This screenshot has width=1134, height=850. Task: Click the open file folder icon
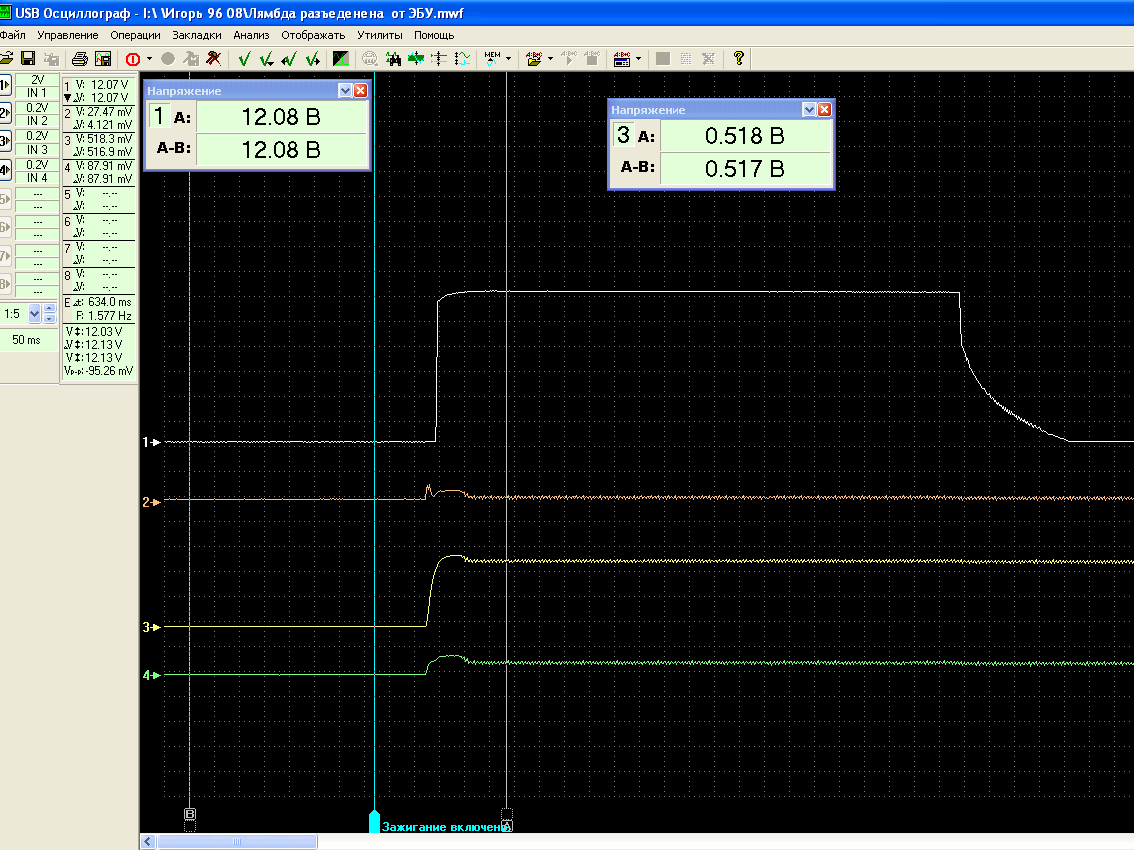click(6, 59)
